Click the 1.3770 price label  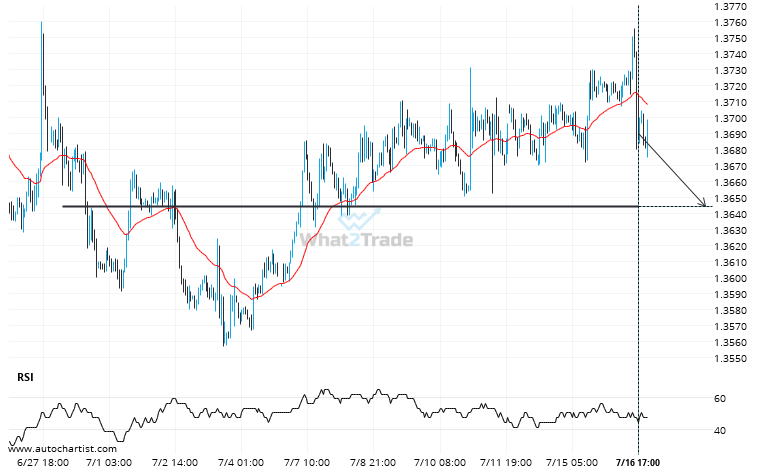pos(730,6)
